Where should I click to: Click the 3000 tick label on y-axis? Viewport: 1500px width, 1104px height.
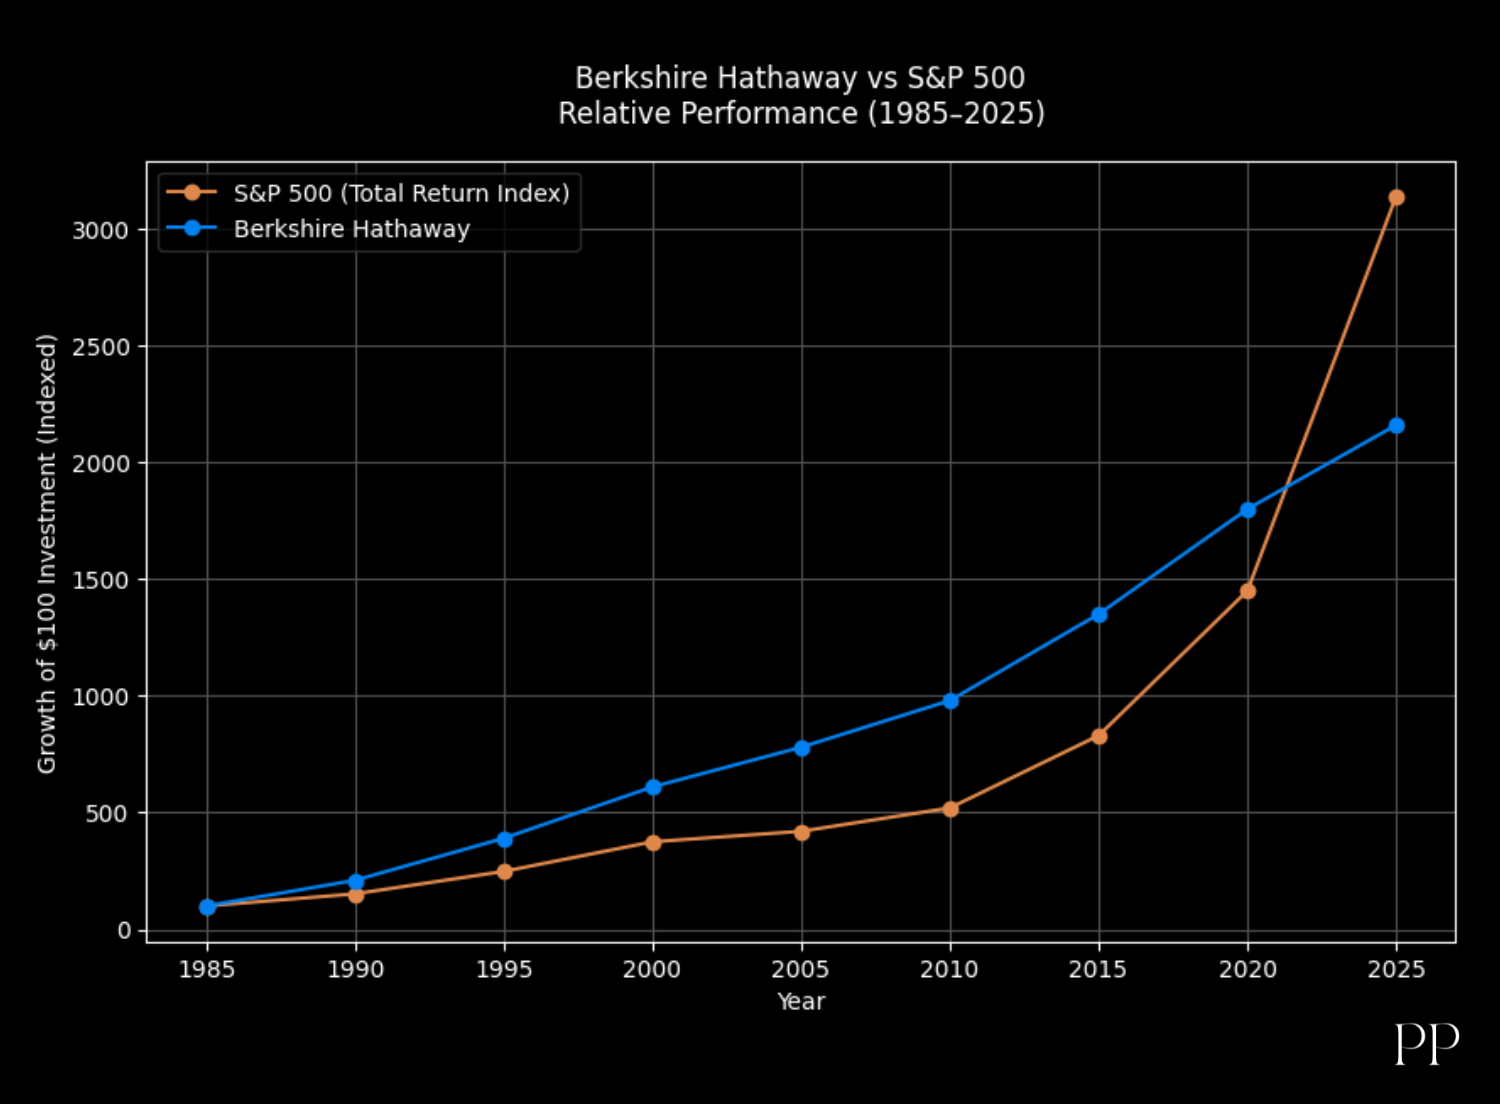click(x=101, y=230)
